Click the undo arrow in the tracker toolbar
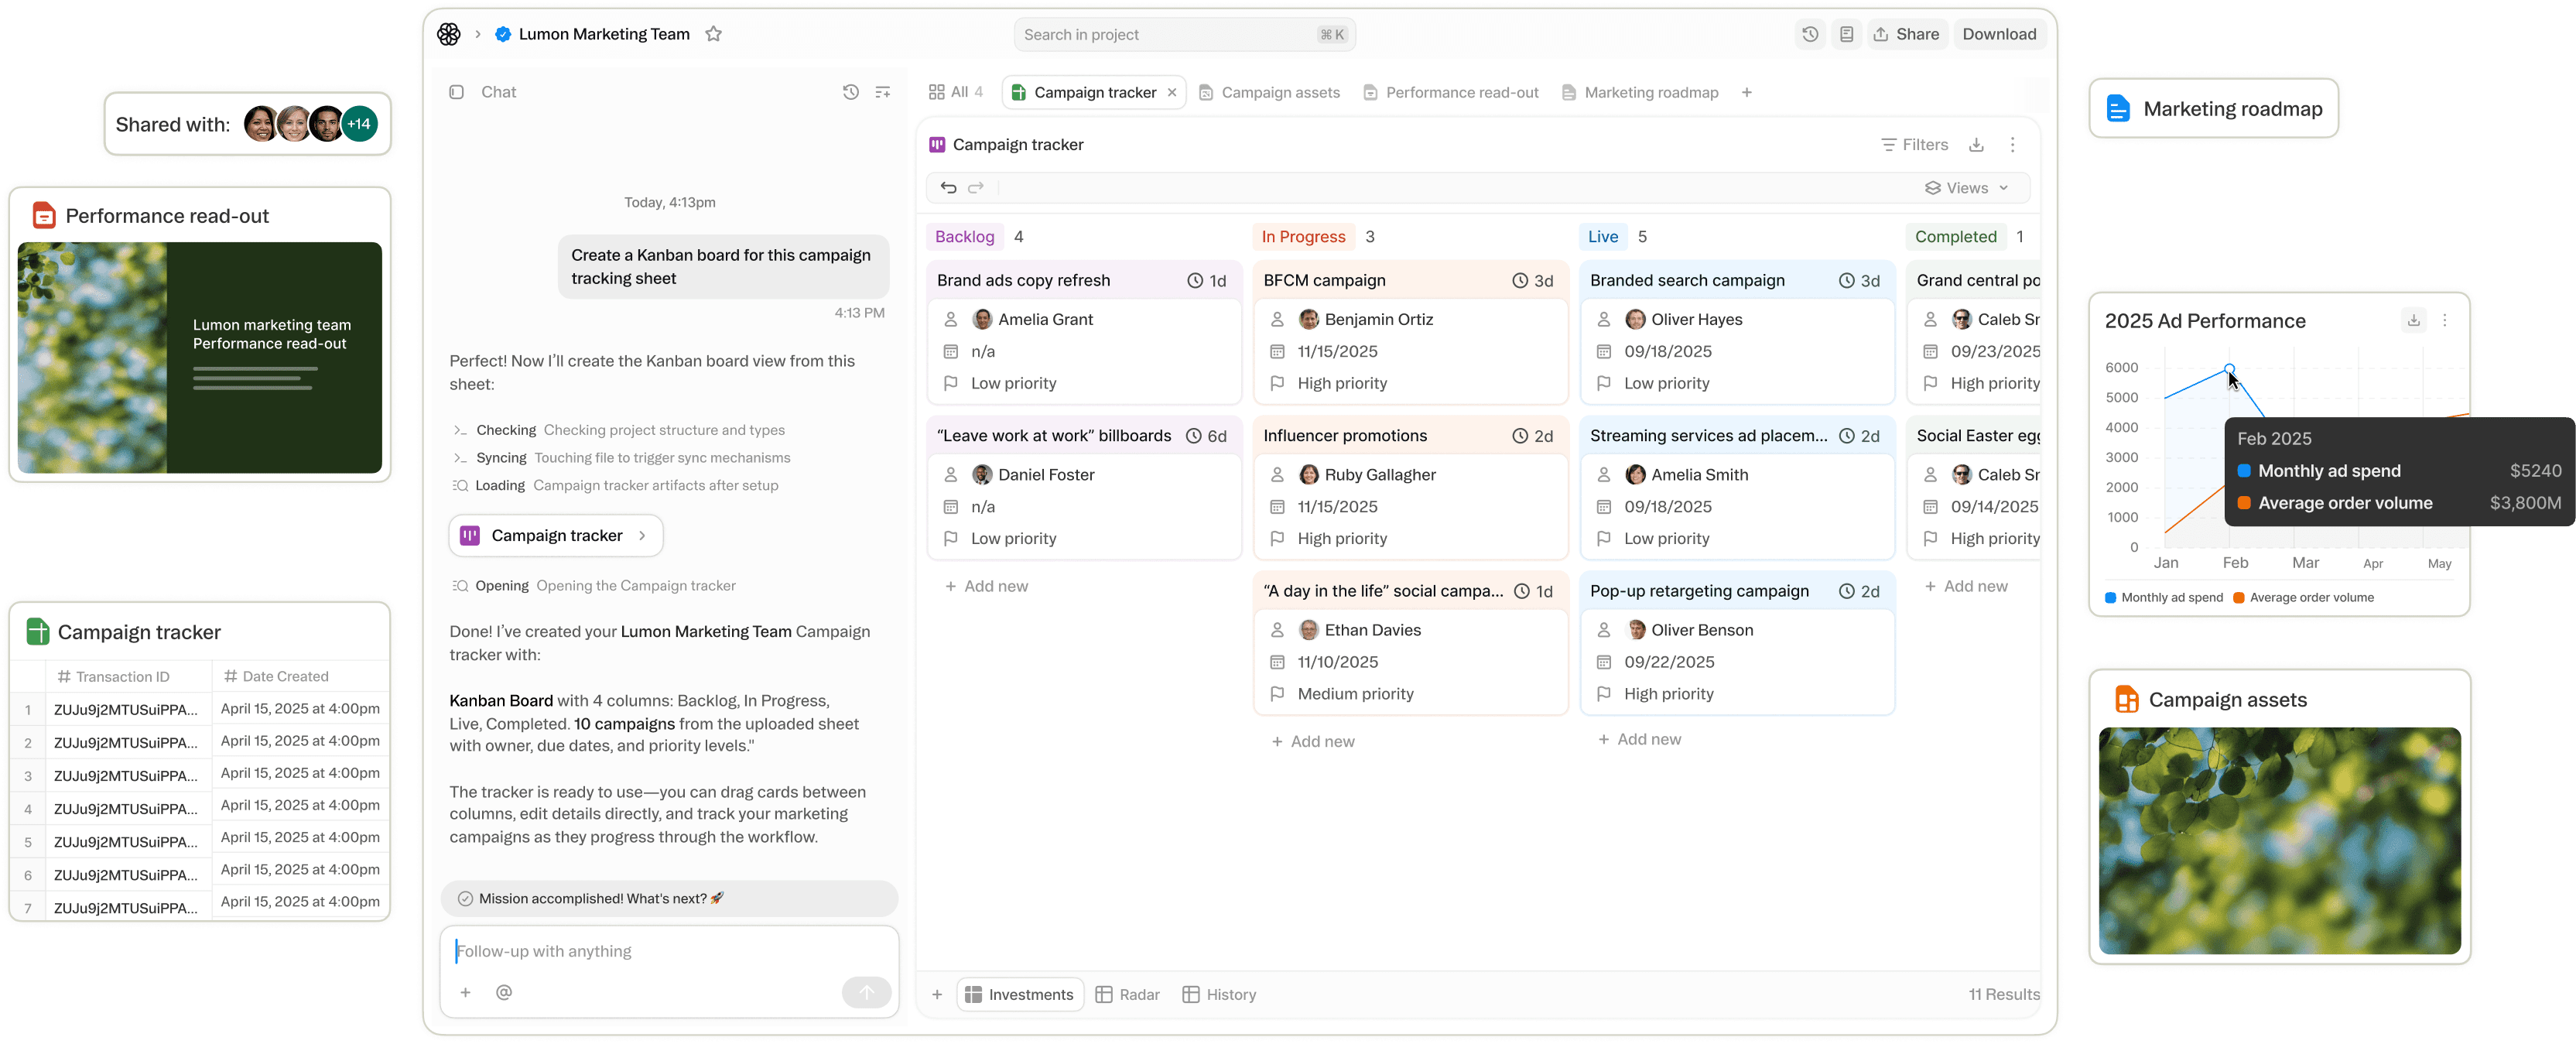 click(948, 188)
